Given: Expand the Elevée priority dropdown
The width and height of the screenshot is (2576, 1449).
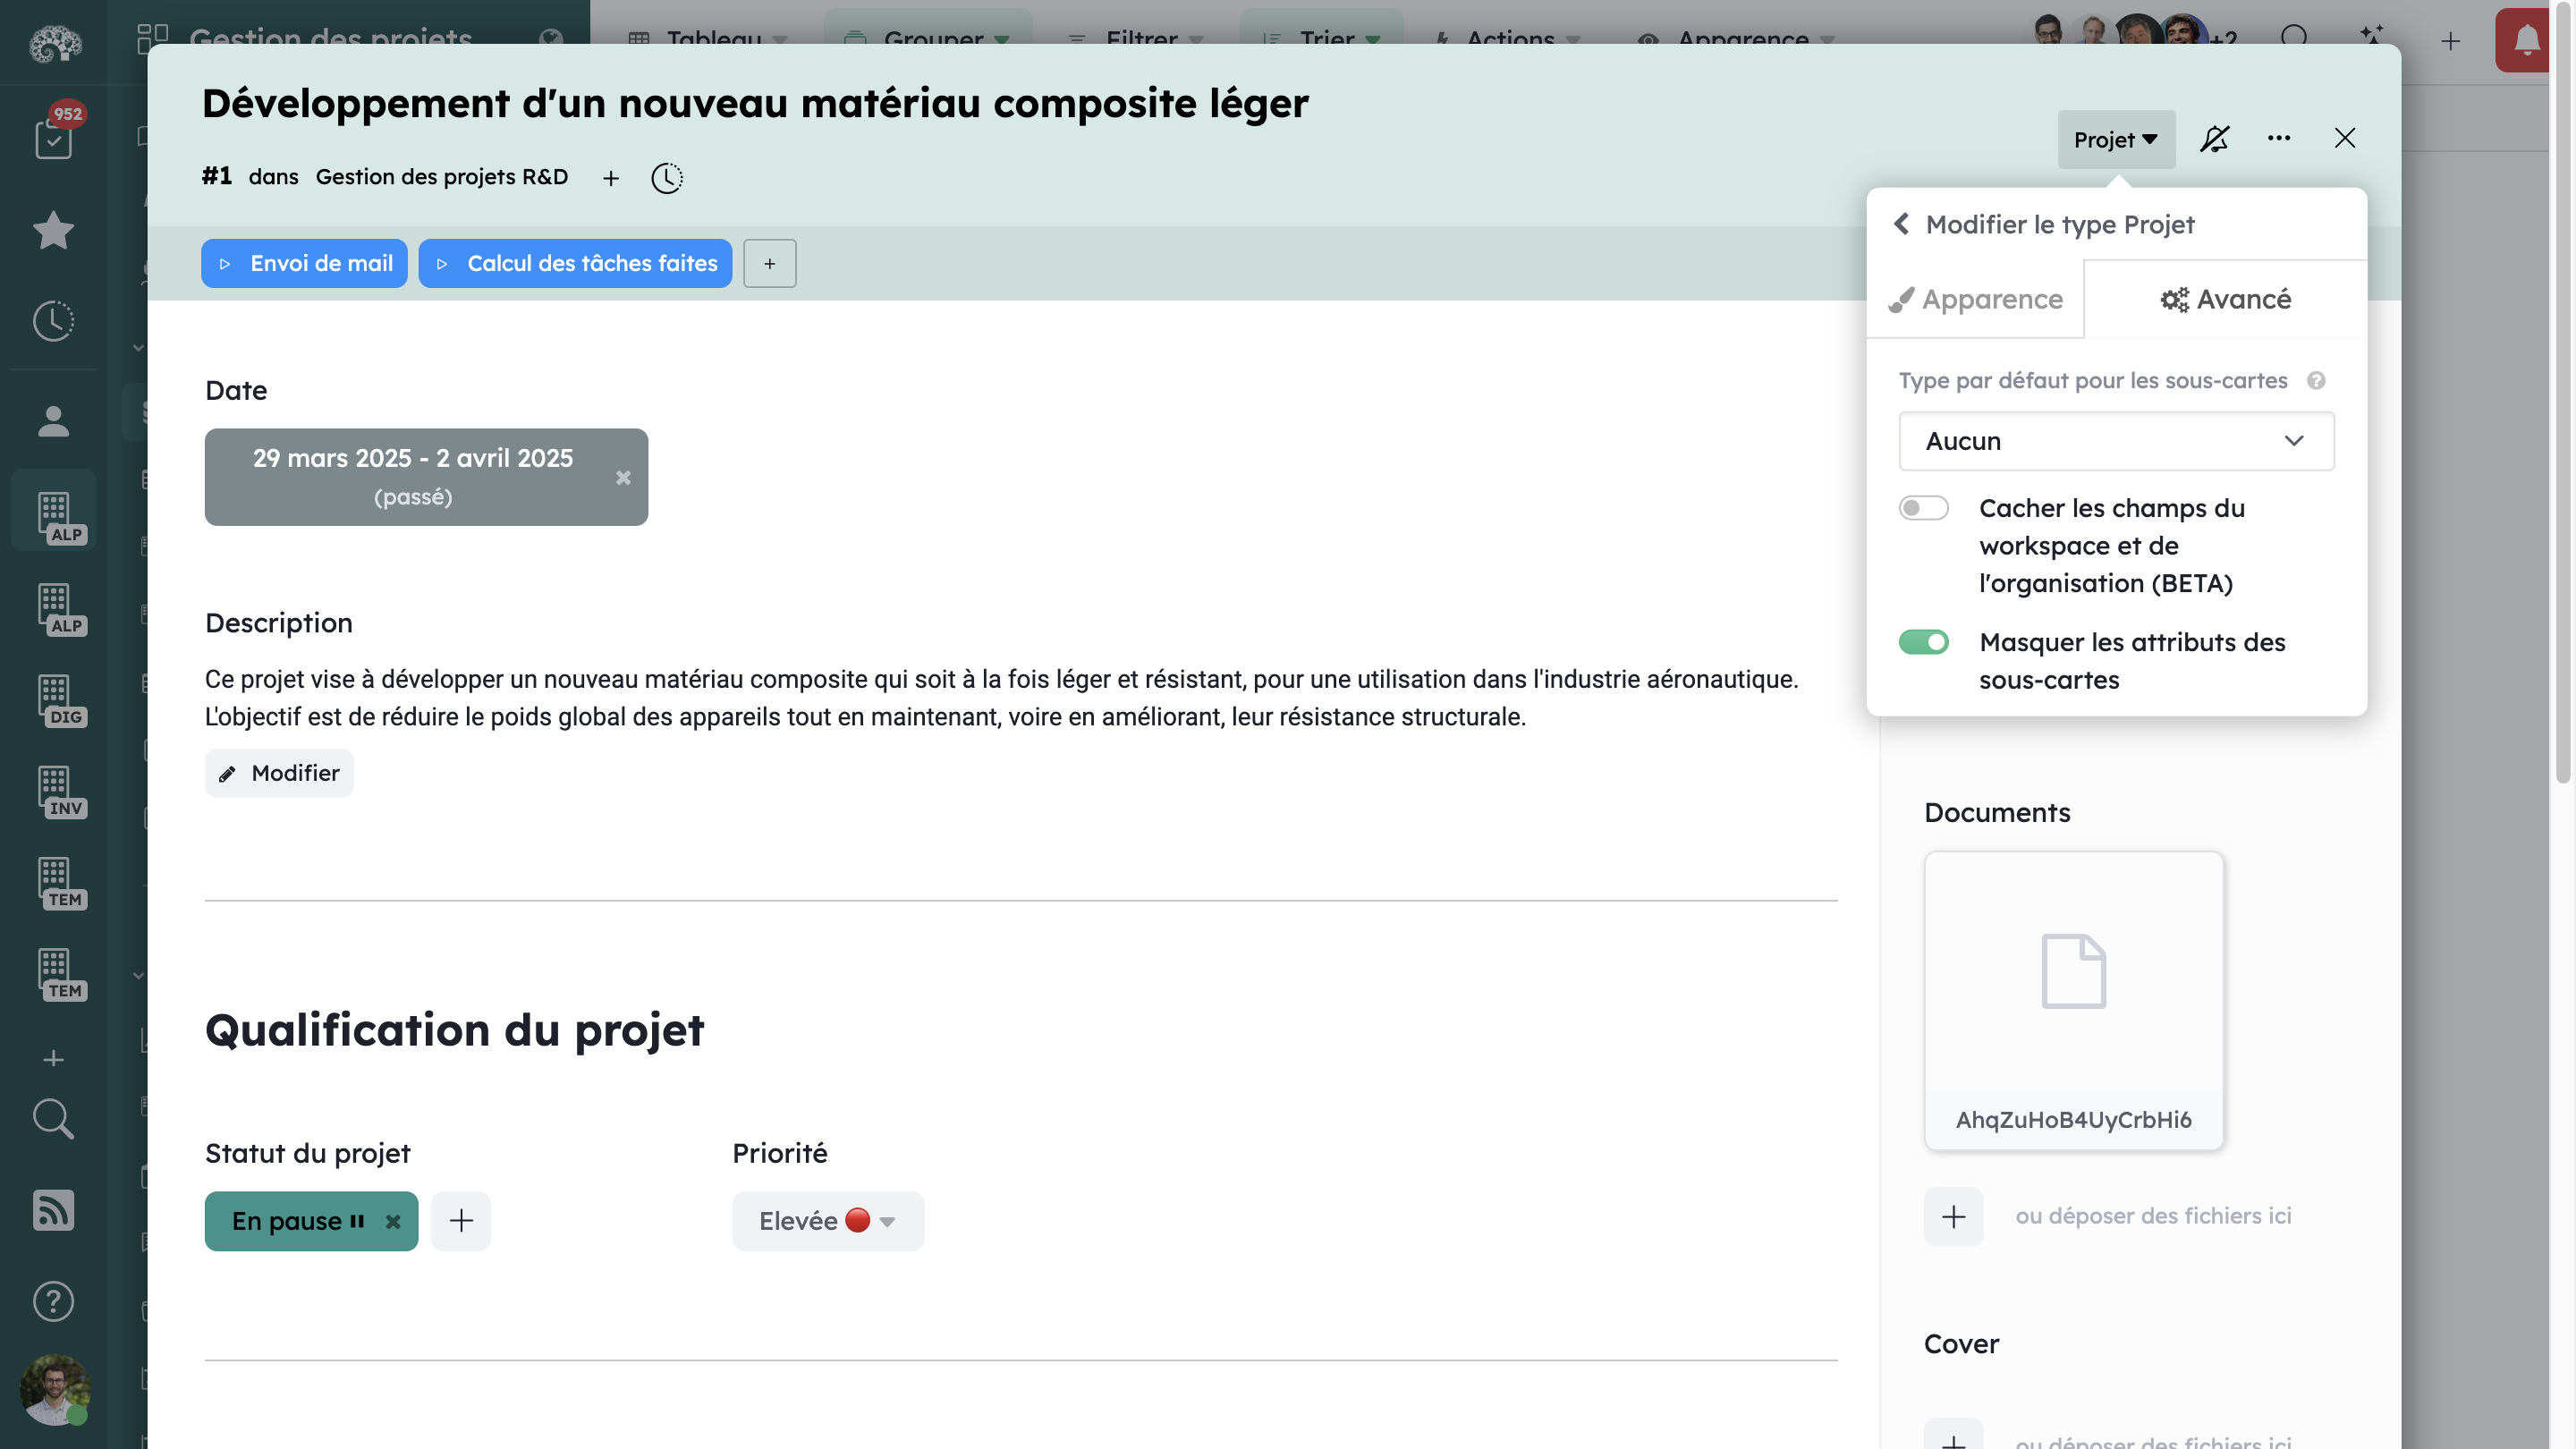Looking at the screenshot, I should click(x=886, y=1221).
